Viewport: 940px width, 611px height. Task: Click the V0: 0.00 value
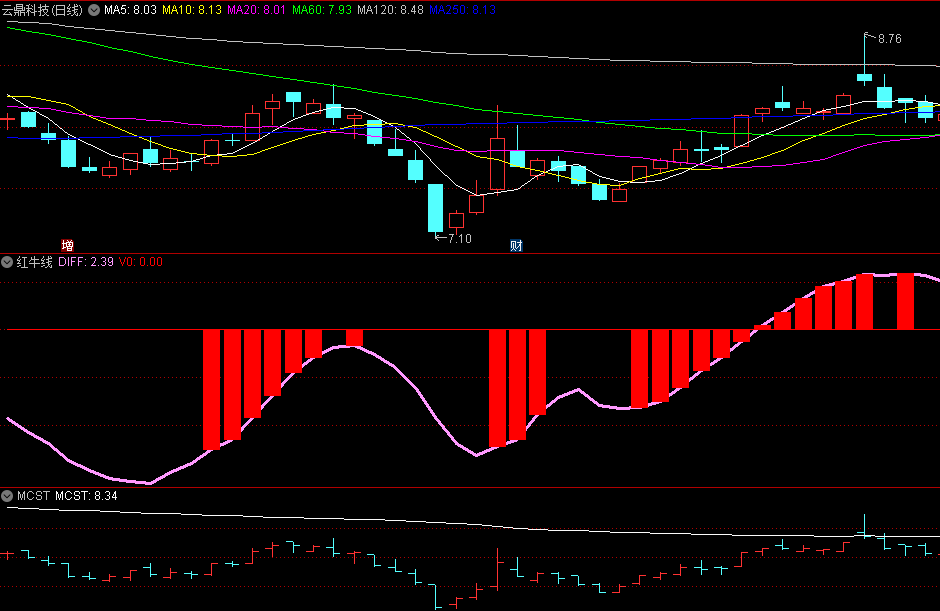click(141, 262)
